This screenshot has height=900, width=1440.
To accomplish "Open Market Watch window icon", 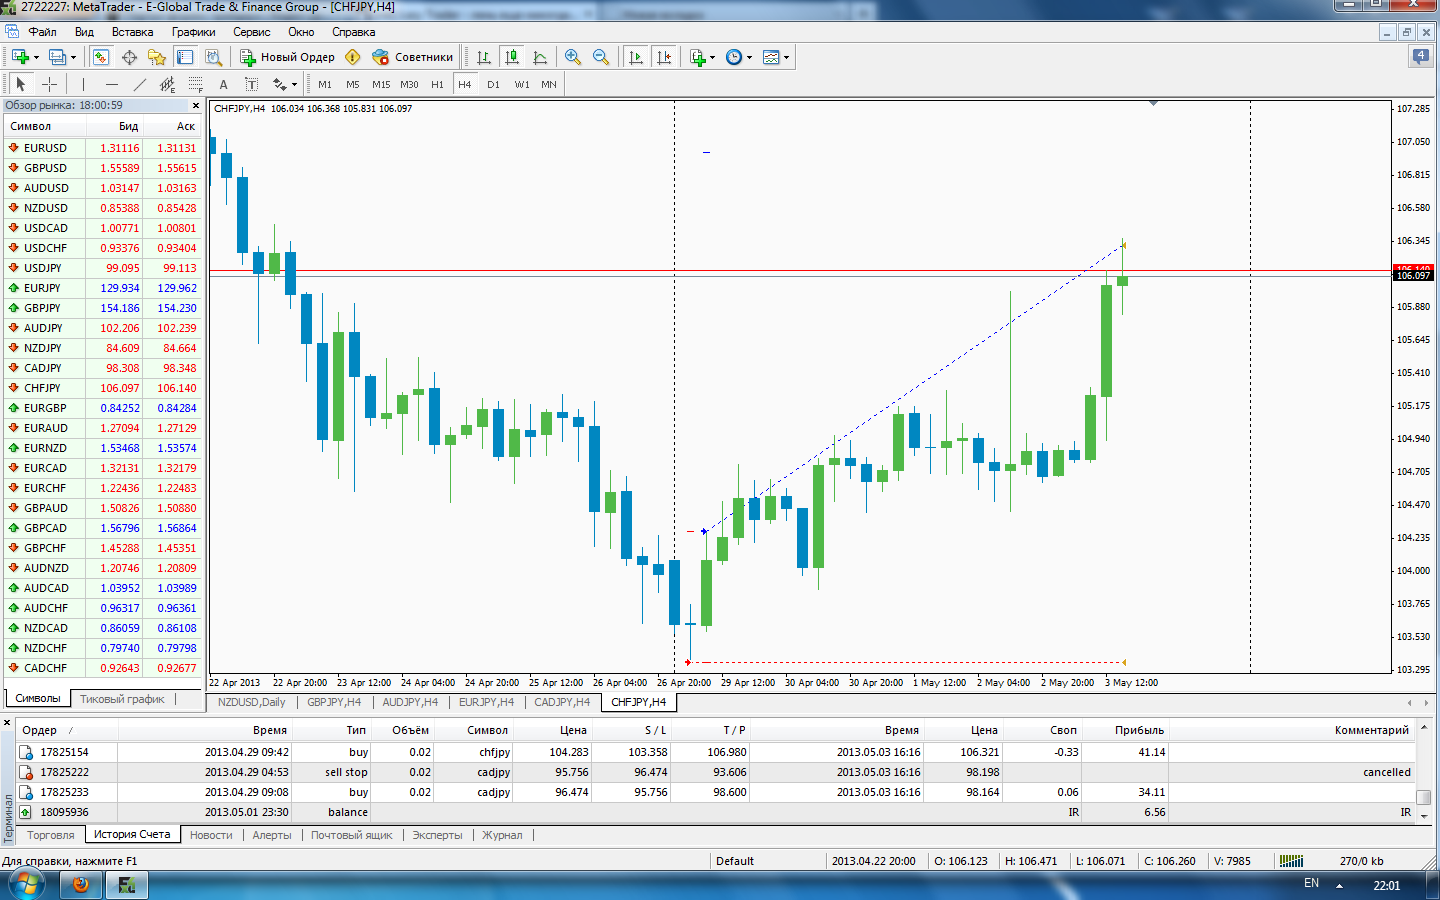I will pyautogui.click(x=101, y=57).
